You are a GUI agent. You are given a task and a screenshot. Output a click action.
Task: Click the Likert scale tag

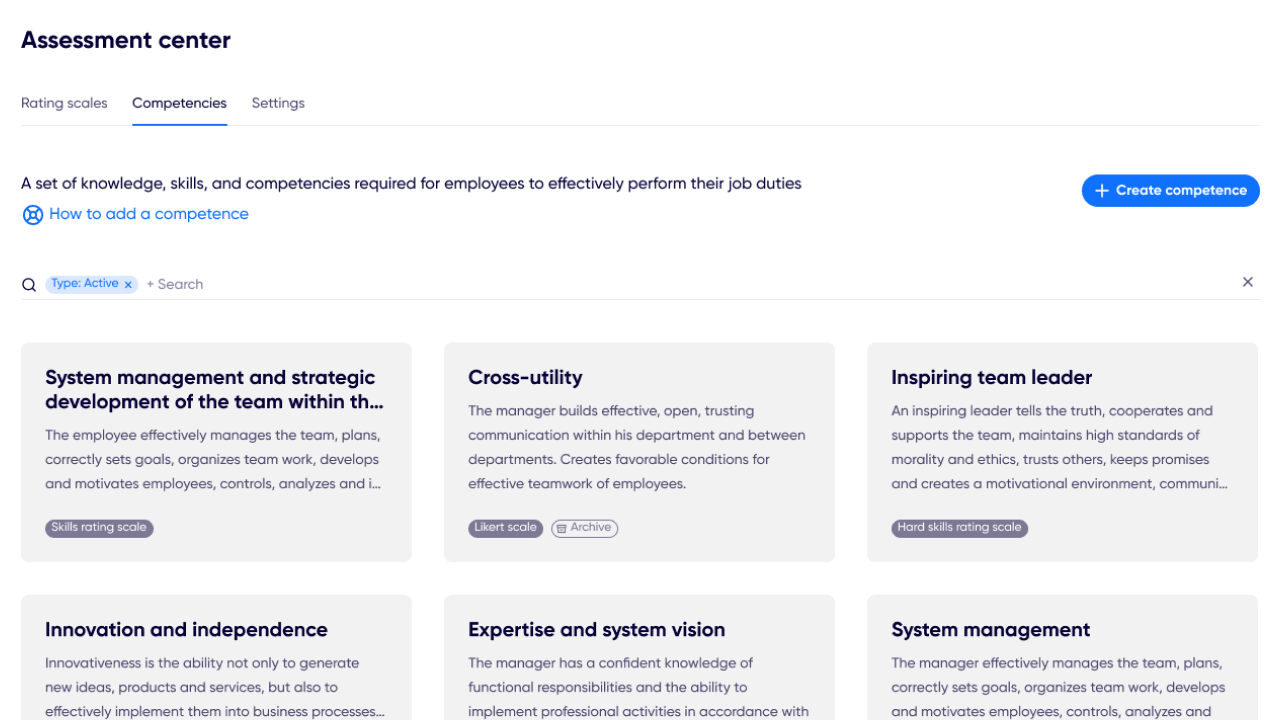click(505, 528)
